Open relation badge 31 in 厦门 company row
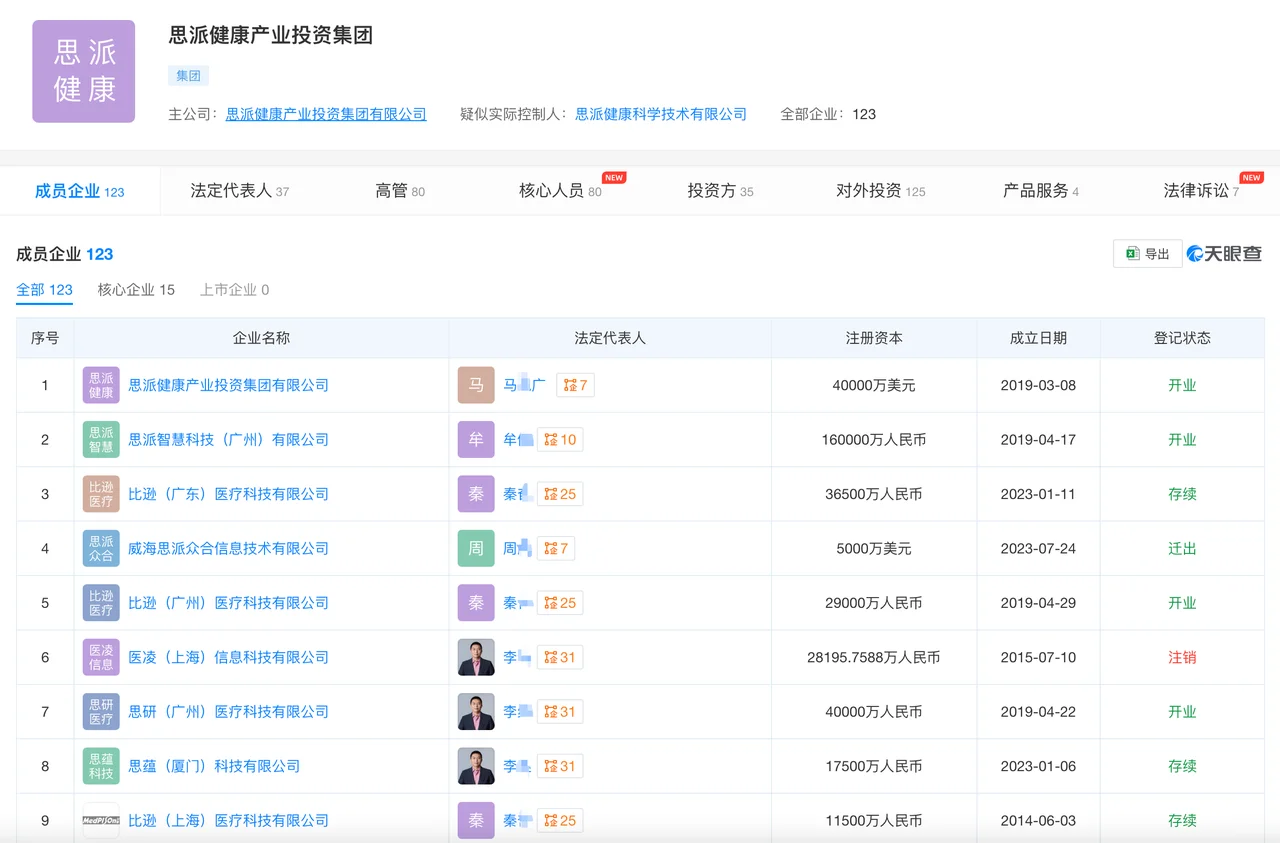Viewport: 1280px width, 843px height. (x=560, y=766)
